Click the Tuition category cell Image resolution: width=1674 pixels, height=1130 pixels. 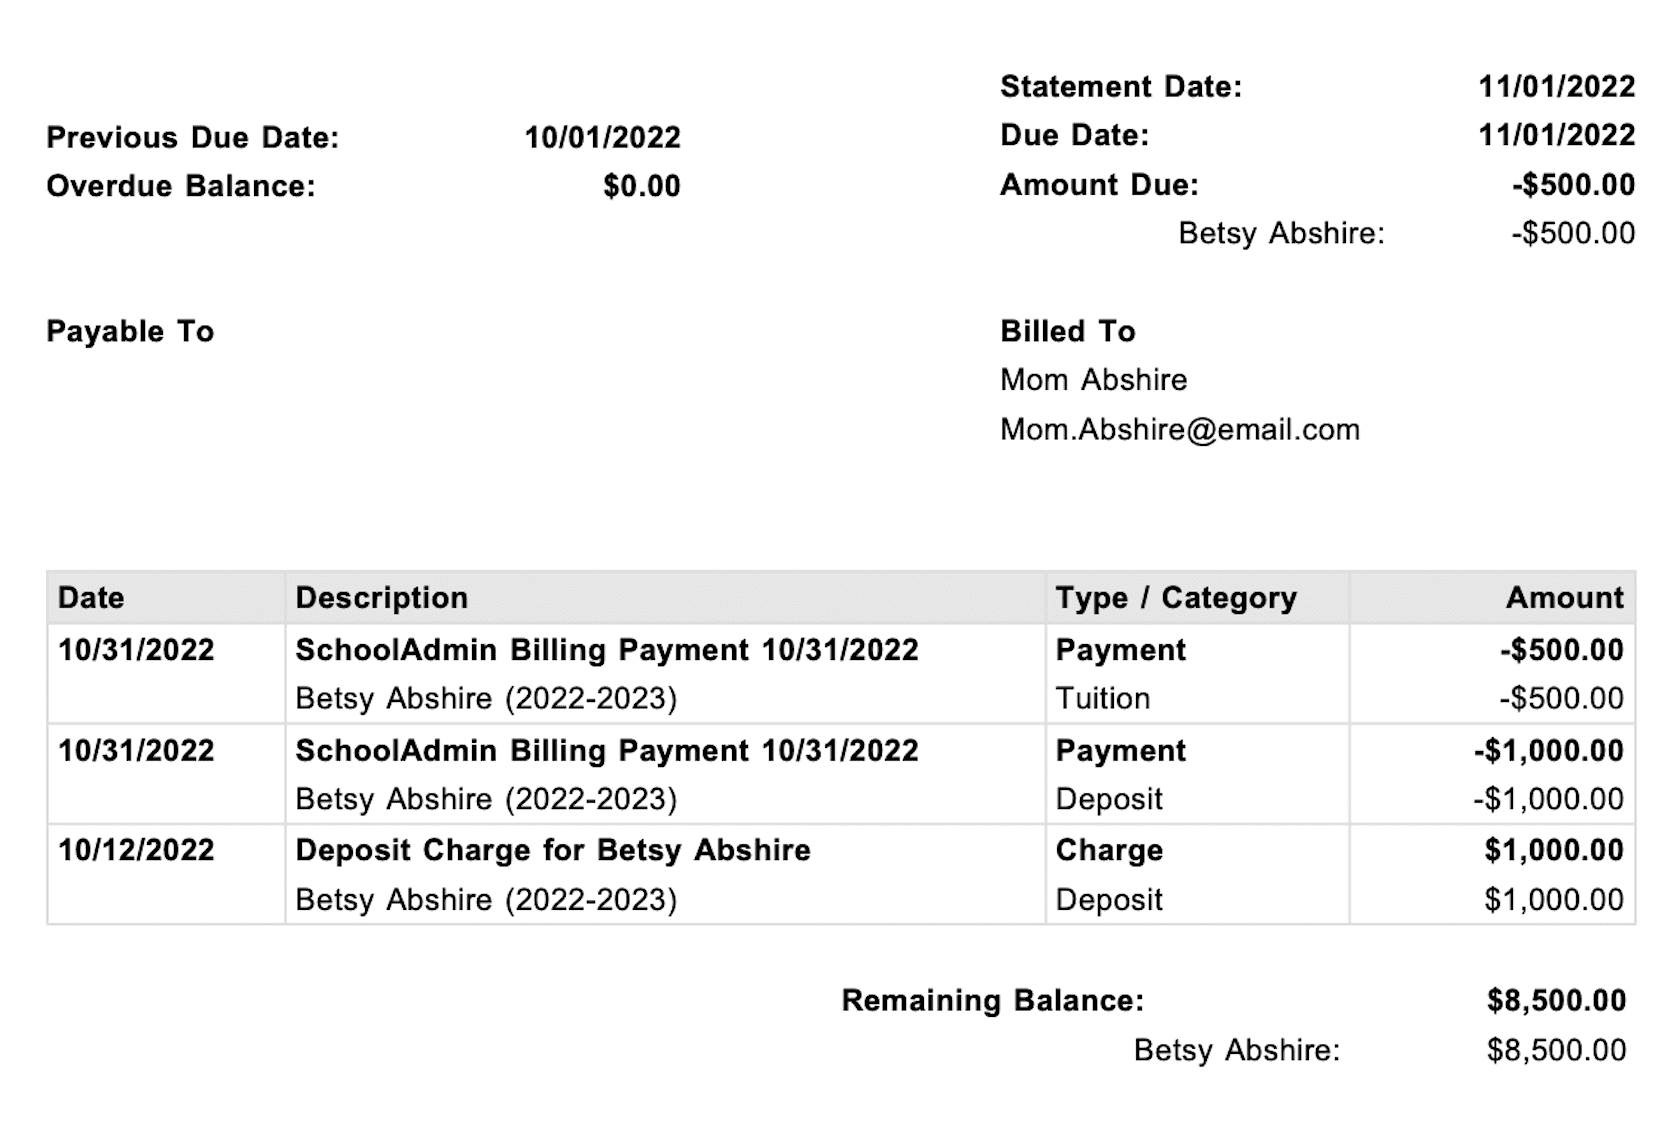click(x=1102, y=698)
